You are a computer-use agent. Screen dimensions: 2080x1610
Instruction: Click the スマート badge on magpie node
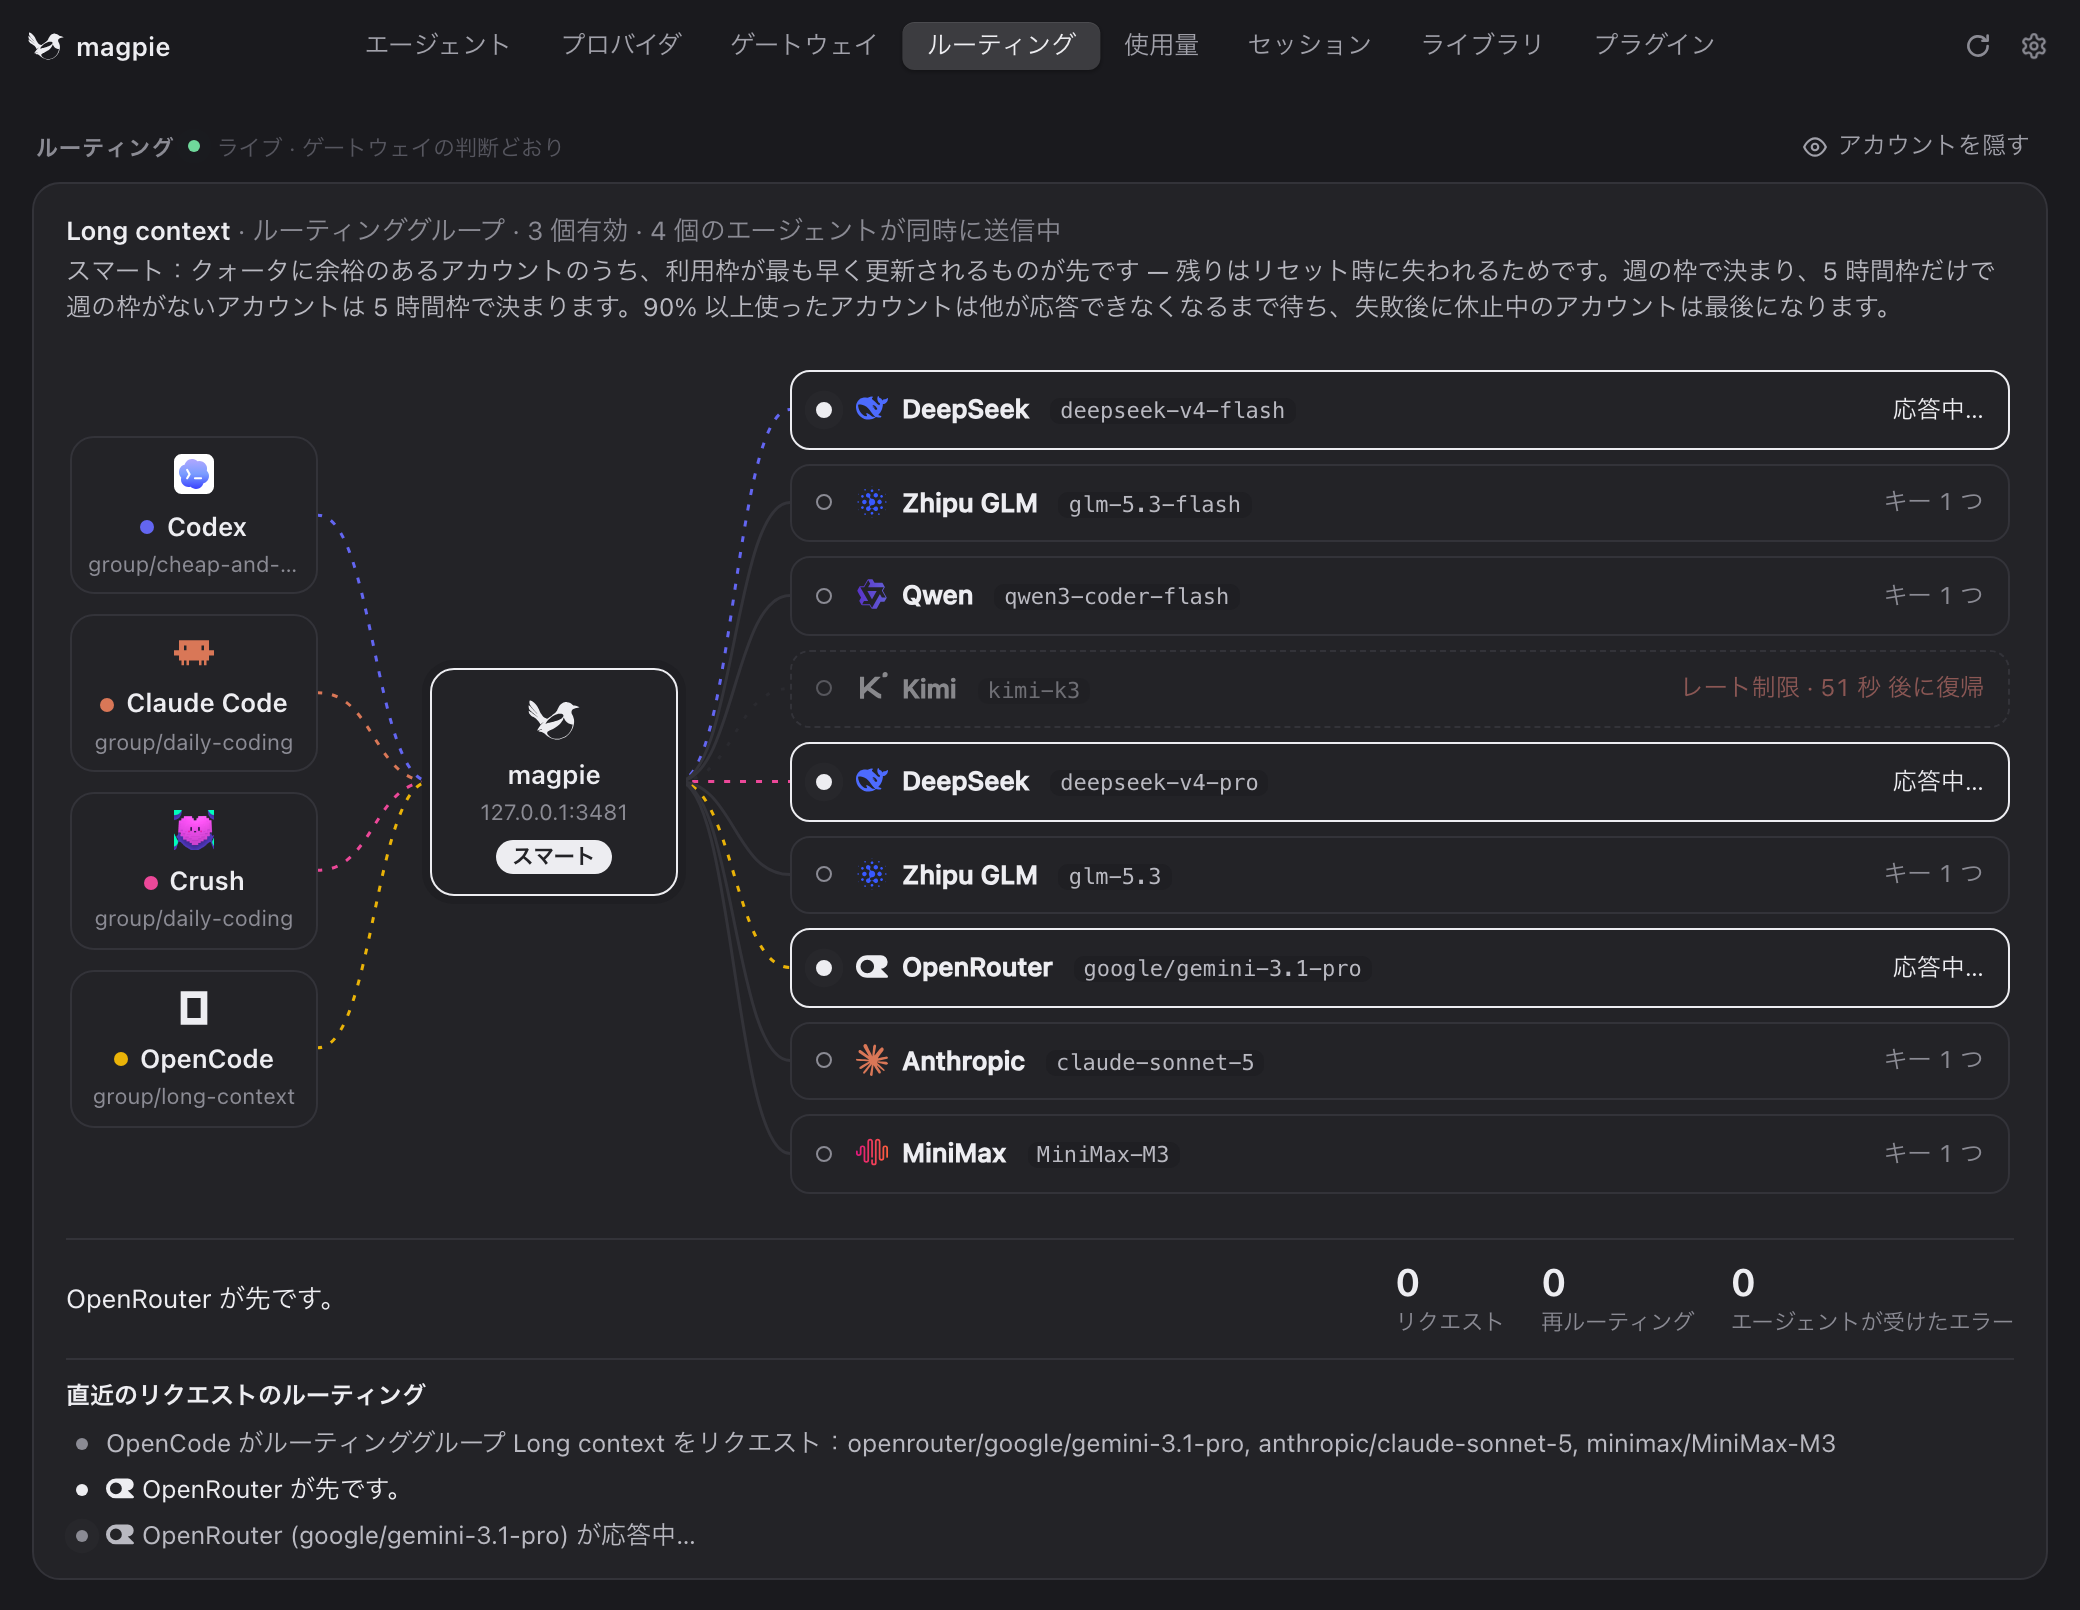553,856
